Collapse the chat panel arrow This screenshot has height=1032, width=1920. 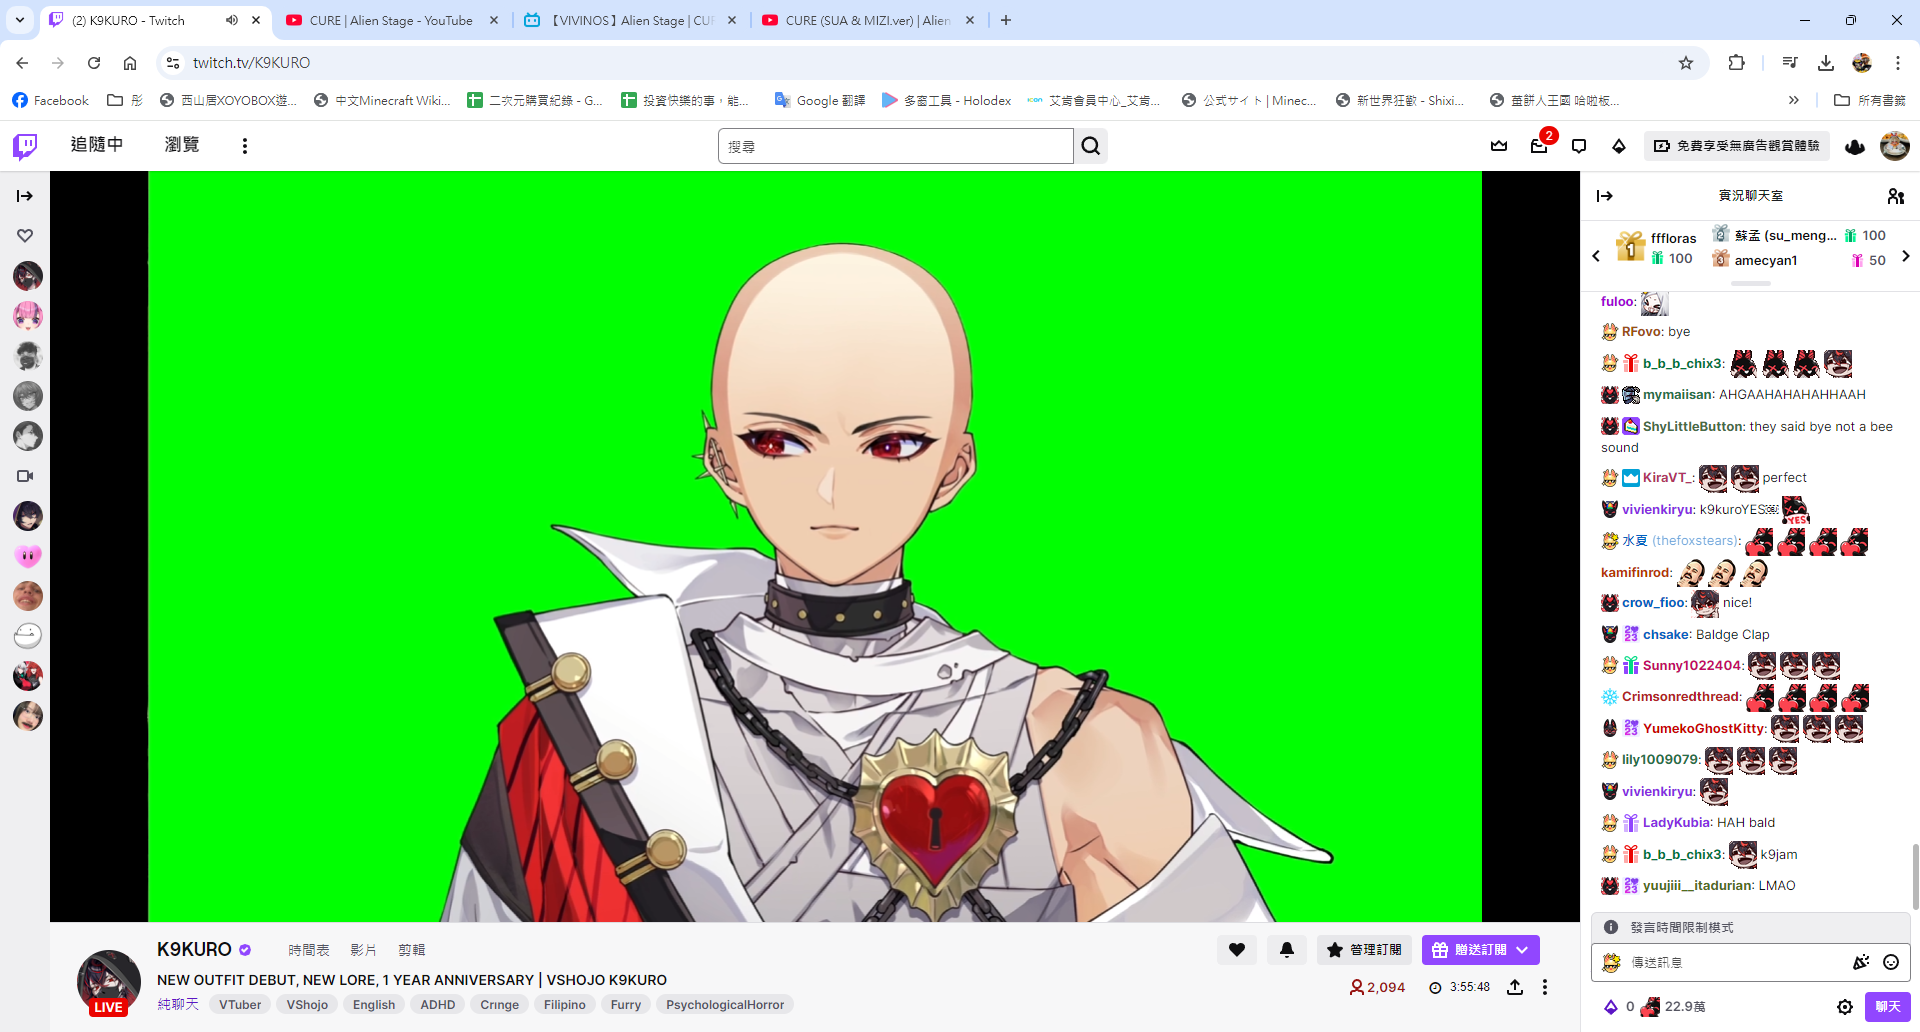1605,196
